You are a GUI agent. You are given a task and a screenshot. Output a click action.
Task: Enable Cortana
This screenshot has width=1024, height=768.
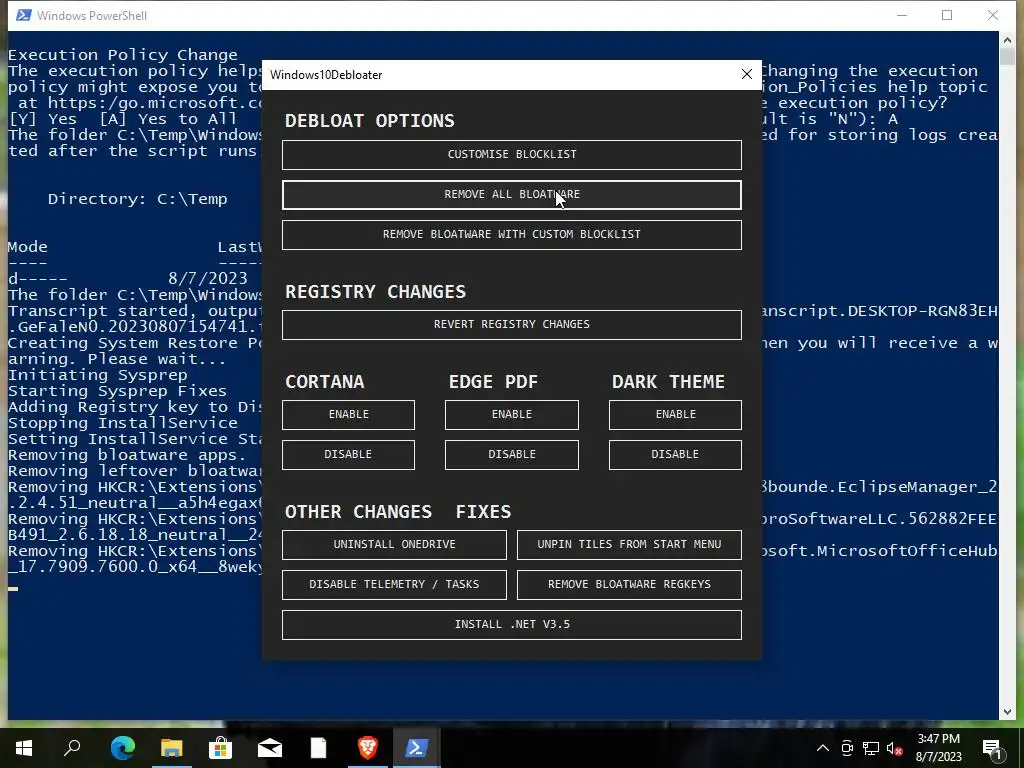348,415
